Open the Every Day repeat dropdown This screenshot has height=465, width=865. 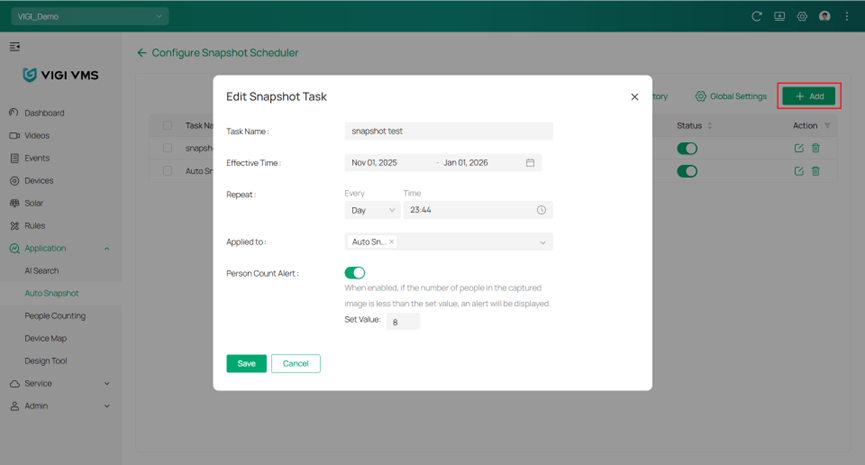(x=372, y=210)
